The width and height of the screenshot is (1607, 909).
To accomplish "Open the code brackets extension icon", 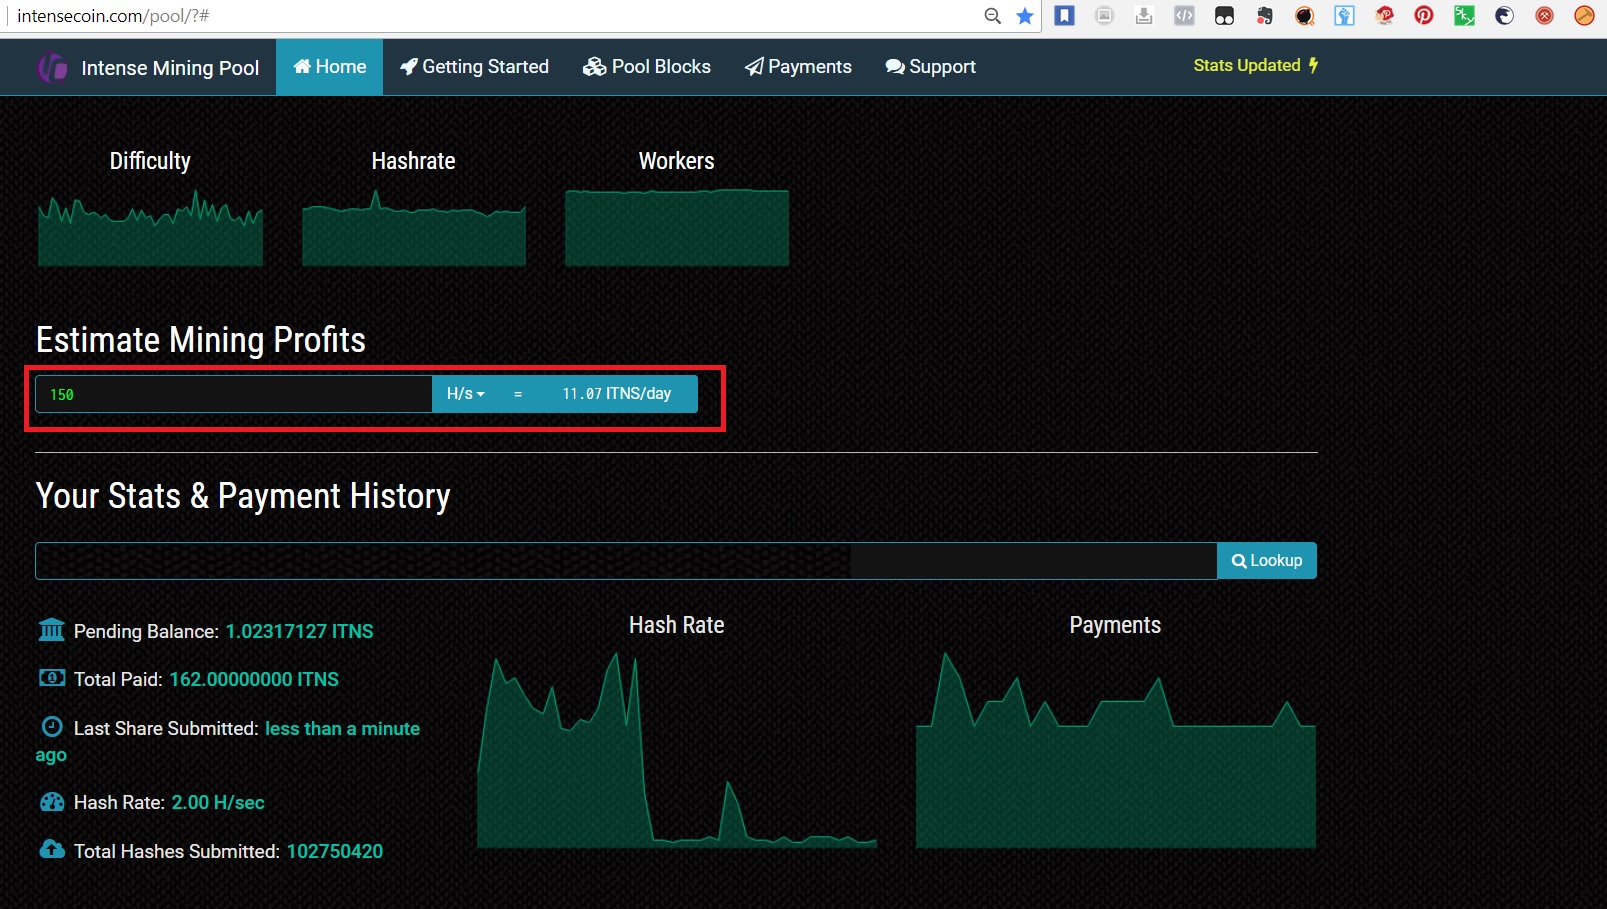I will [x=1184, y=16].
